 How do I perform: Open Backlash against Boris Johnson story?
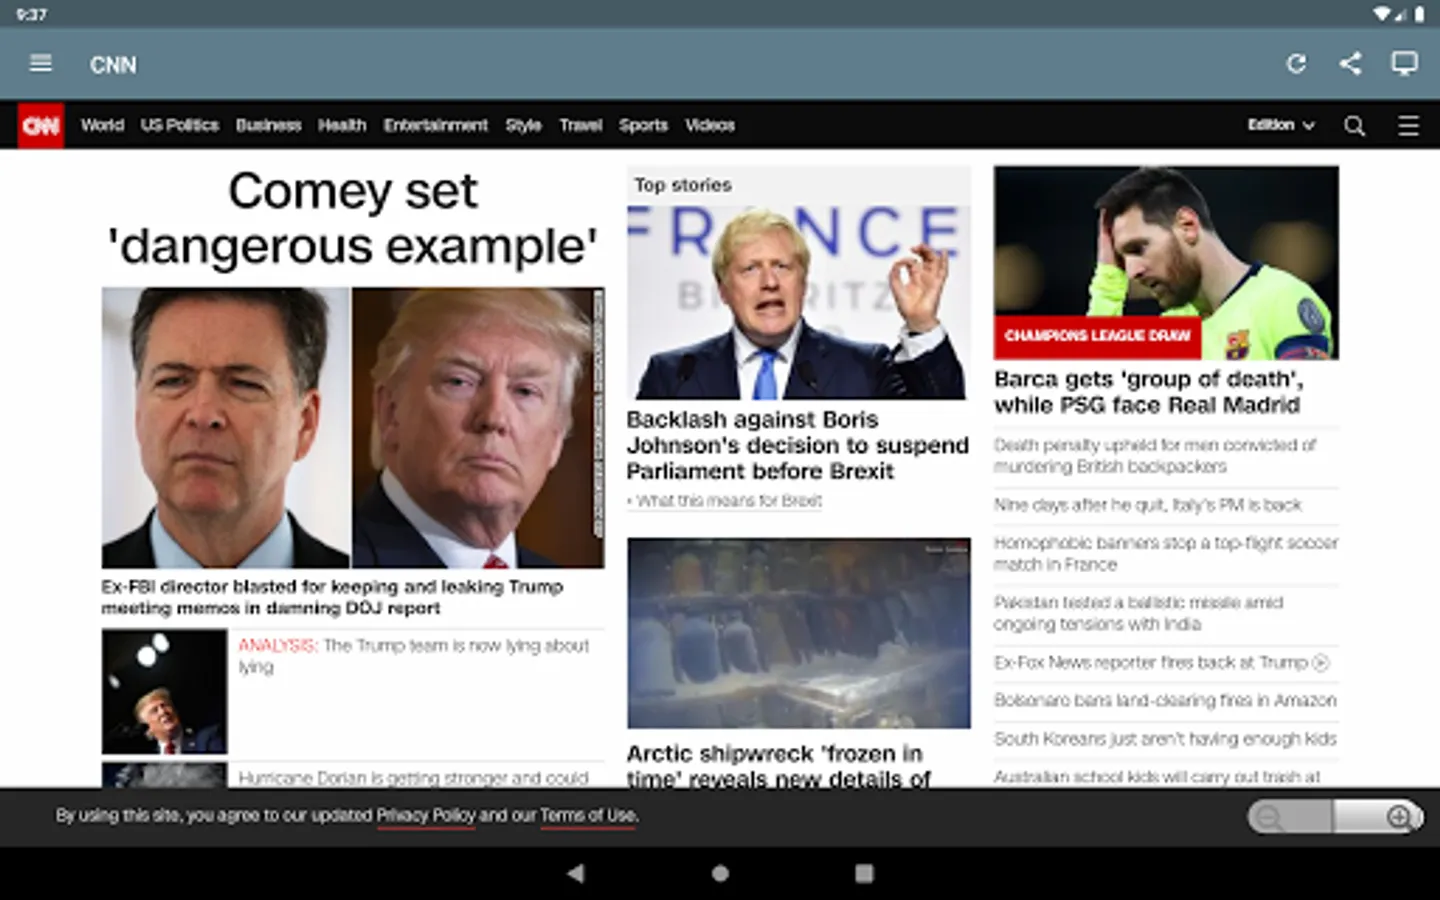(x=797, y=445)
